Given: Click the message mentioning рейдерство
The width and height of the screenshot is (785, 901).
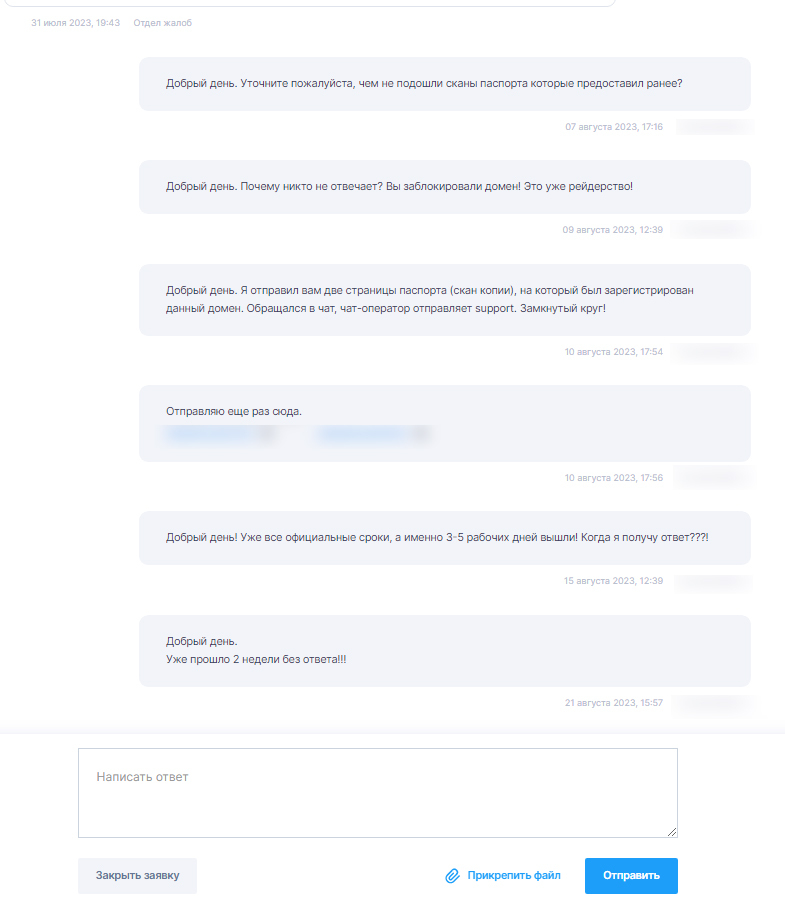Looking at the screenshot, I should tap(445, 187).
